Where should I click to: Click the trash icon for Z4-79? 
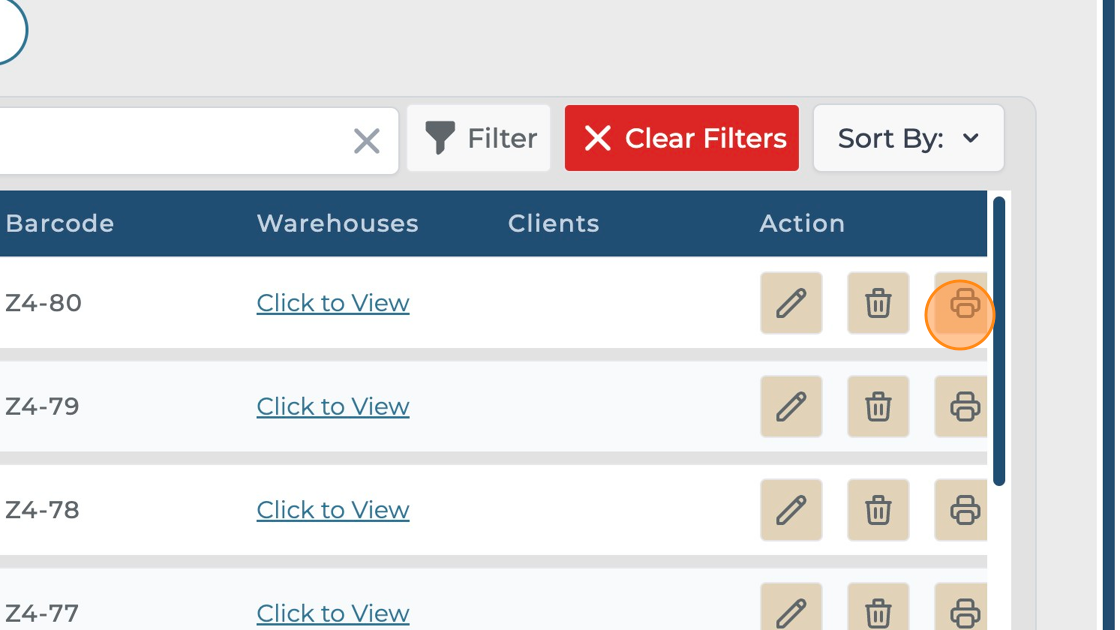pos(878,406)
